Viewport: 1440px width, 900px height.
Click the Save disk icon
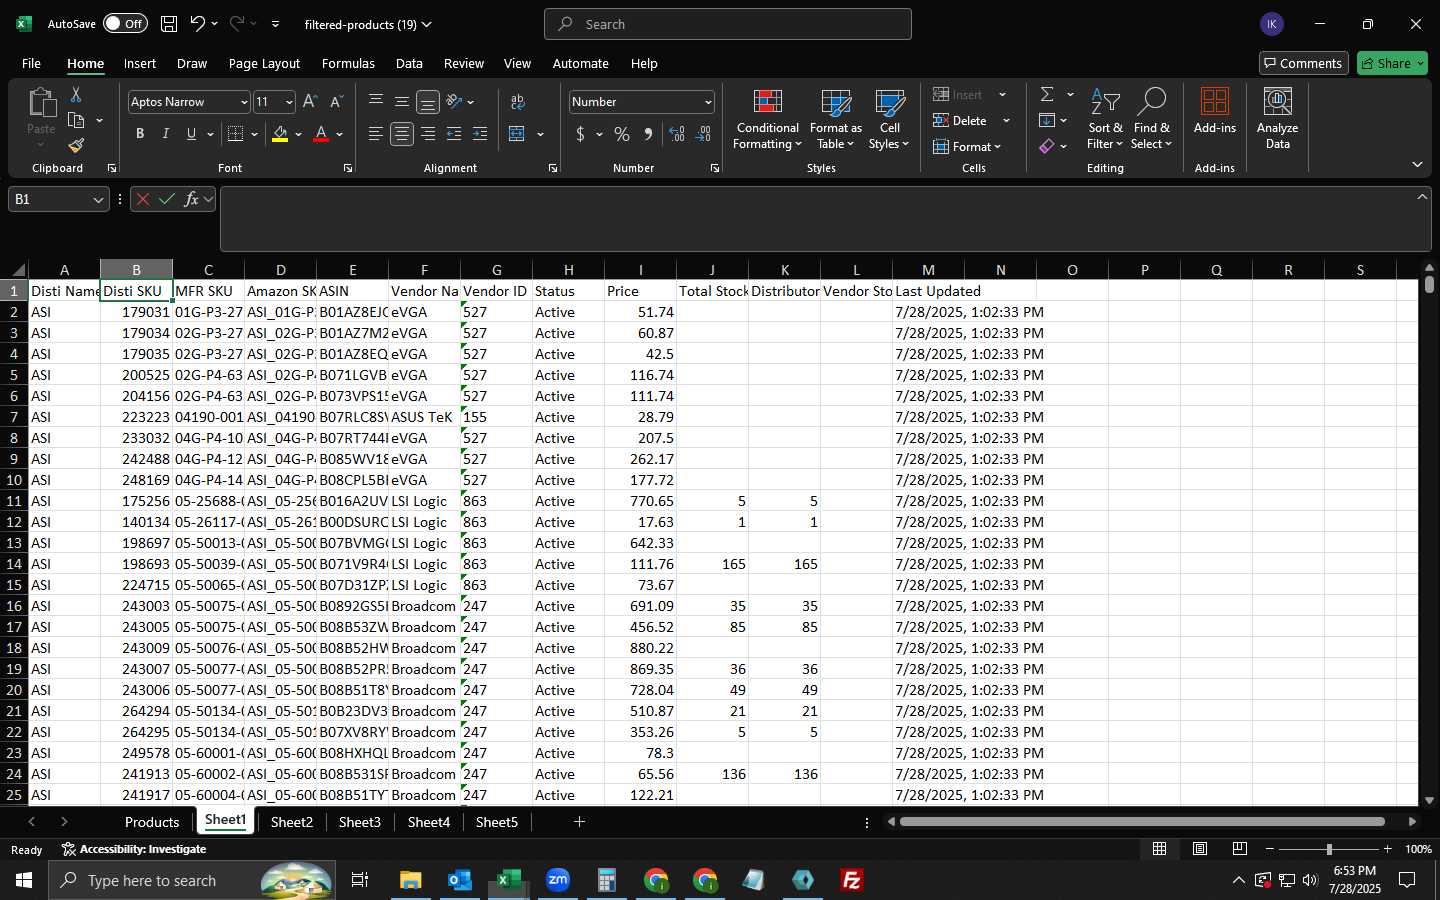(169, 24)
